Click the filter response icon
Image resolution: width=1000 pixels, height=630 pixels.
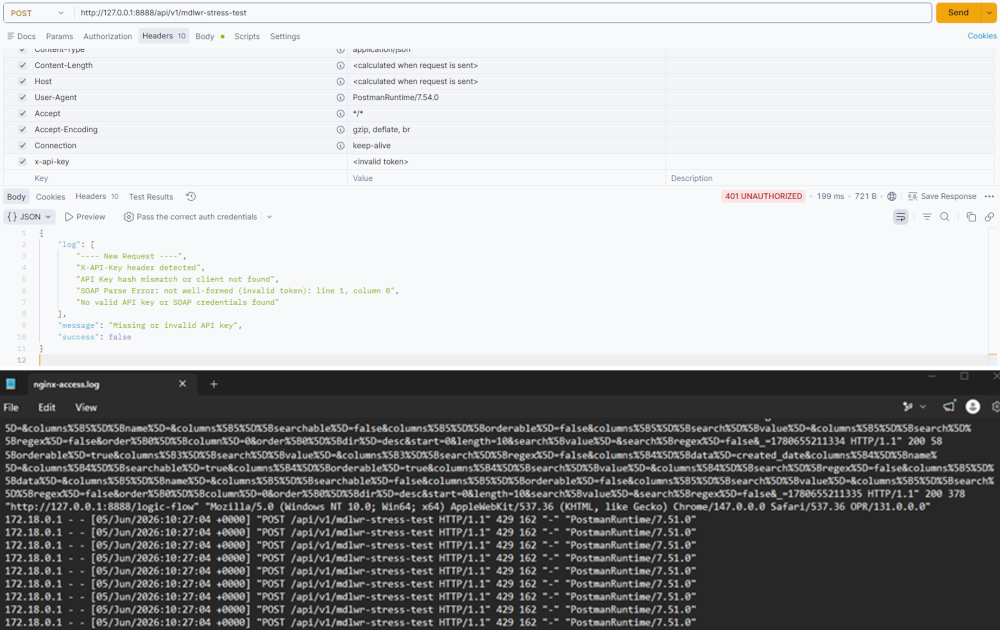pyautogui.click(x=927, y=217)
